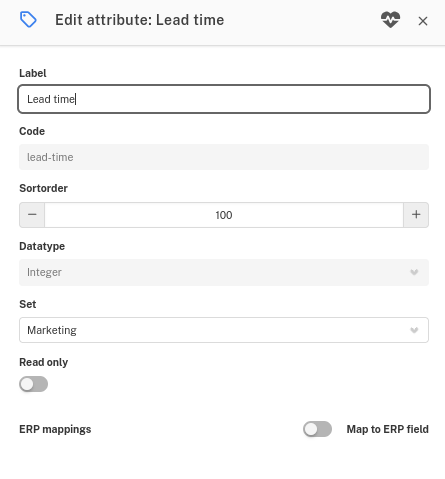The width and height of the screenshot is (445, 479).
Task: Decrease Sortorder with the minus button
Action: click(32, 215)
